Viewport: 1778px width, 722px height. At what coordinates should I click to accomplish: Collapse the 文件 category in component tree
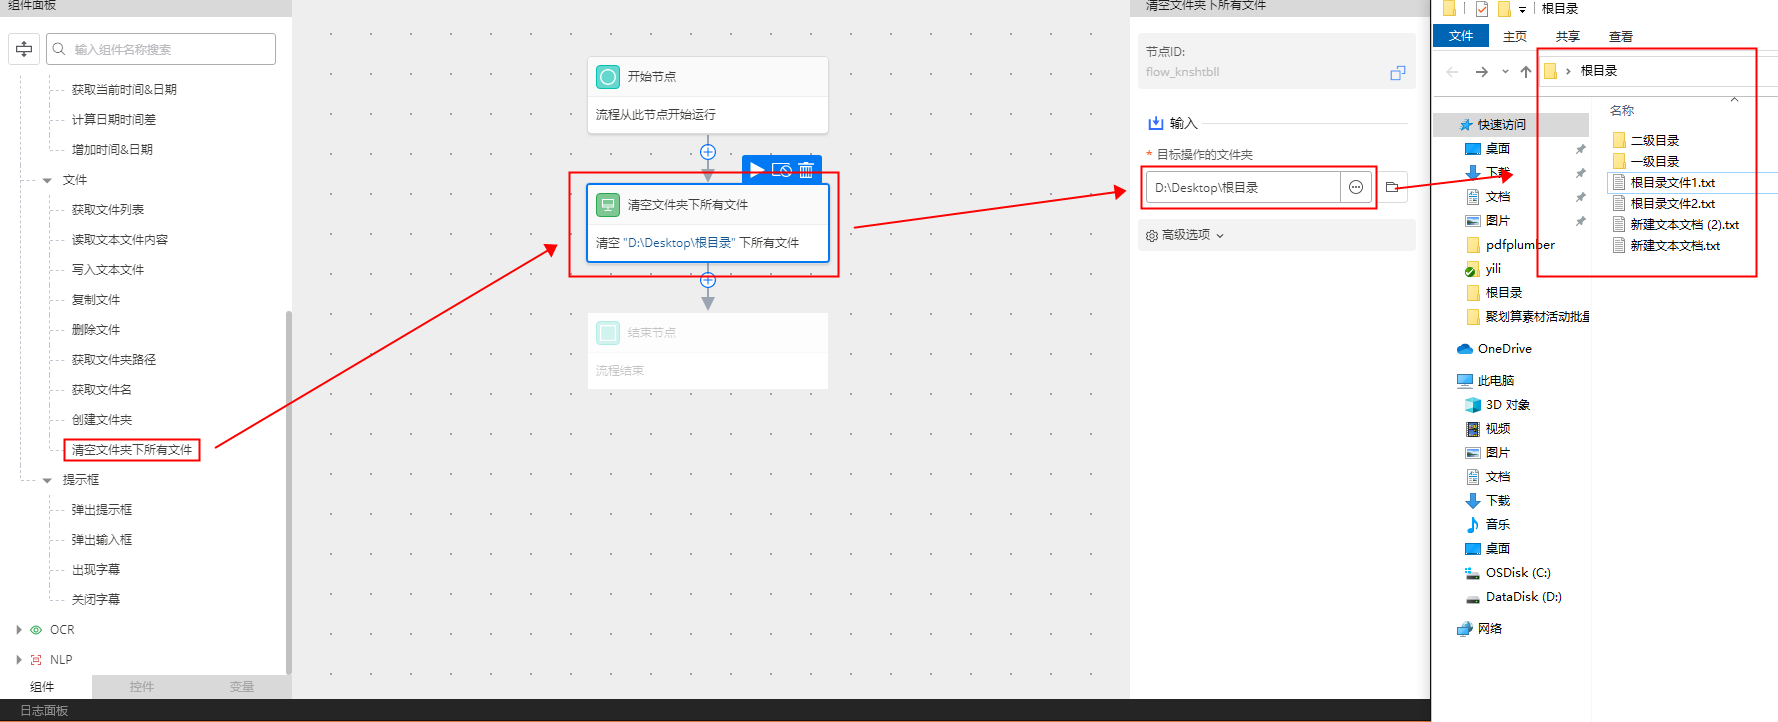(x=47, y=180)
